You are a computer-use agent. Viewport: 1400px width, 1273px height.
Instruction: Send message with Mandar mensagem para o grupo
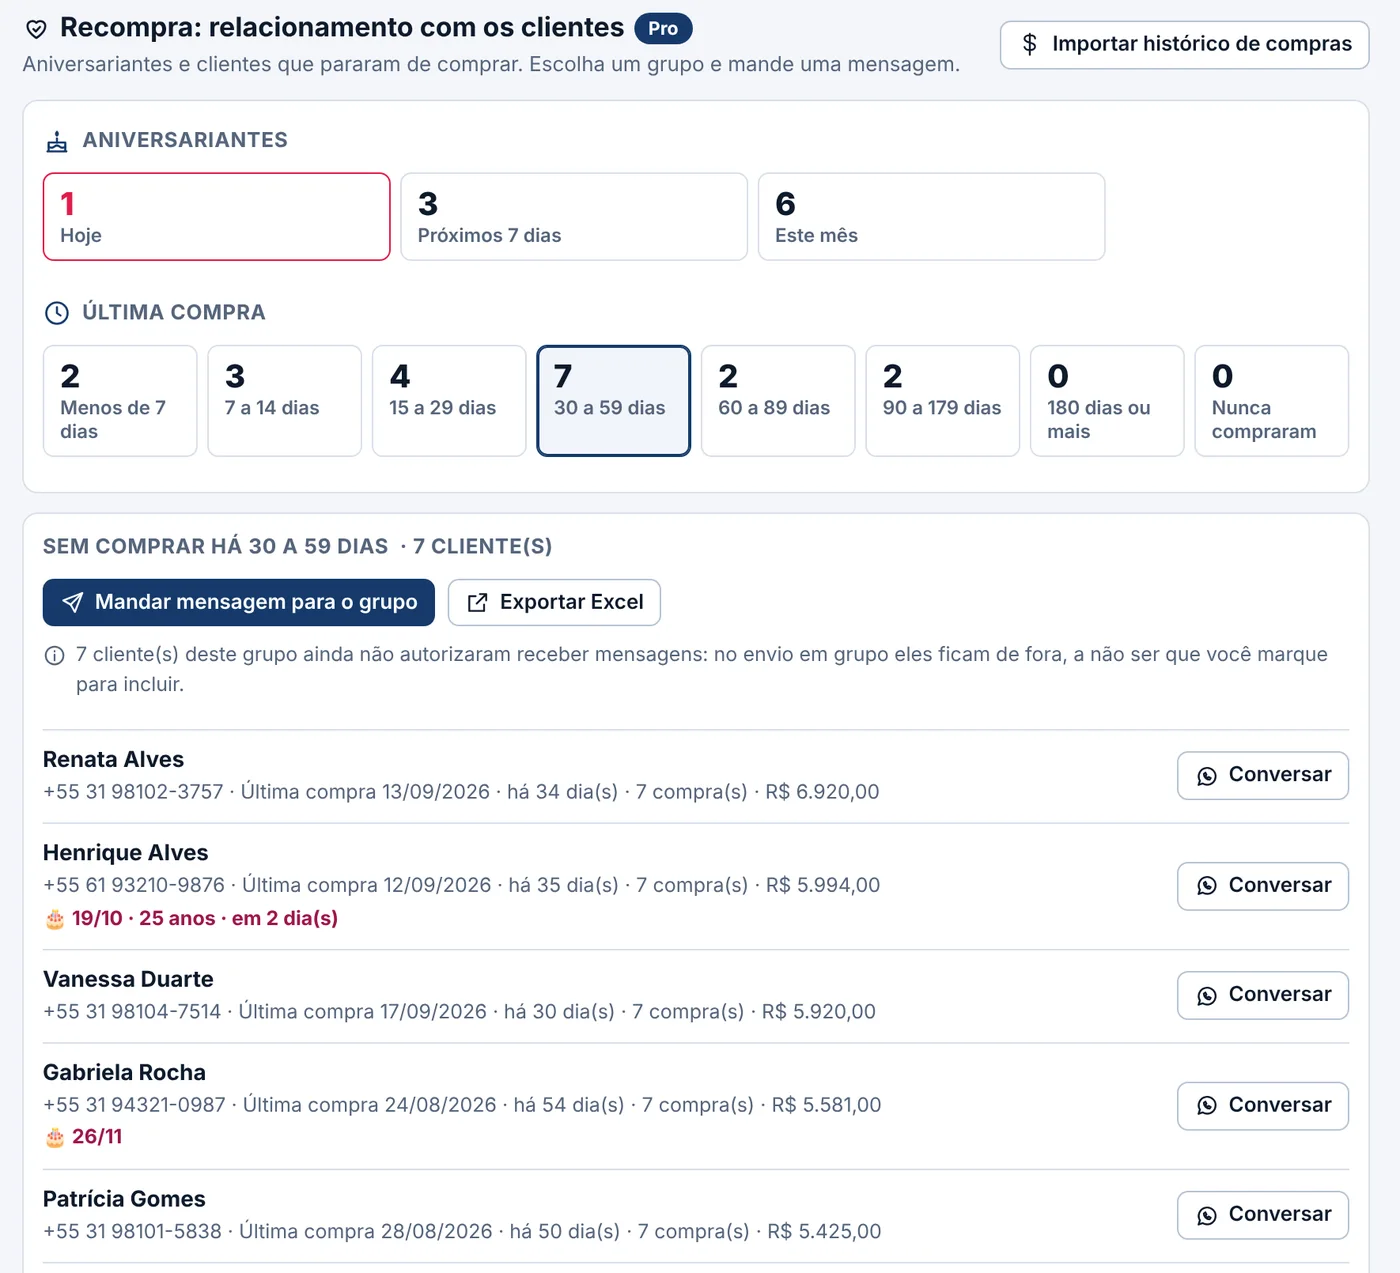(x=238, y=602)
